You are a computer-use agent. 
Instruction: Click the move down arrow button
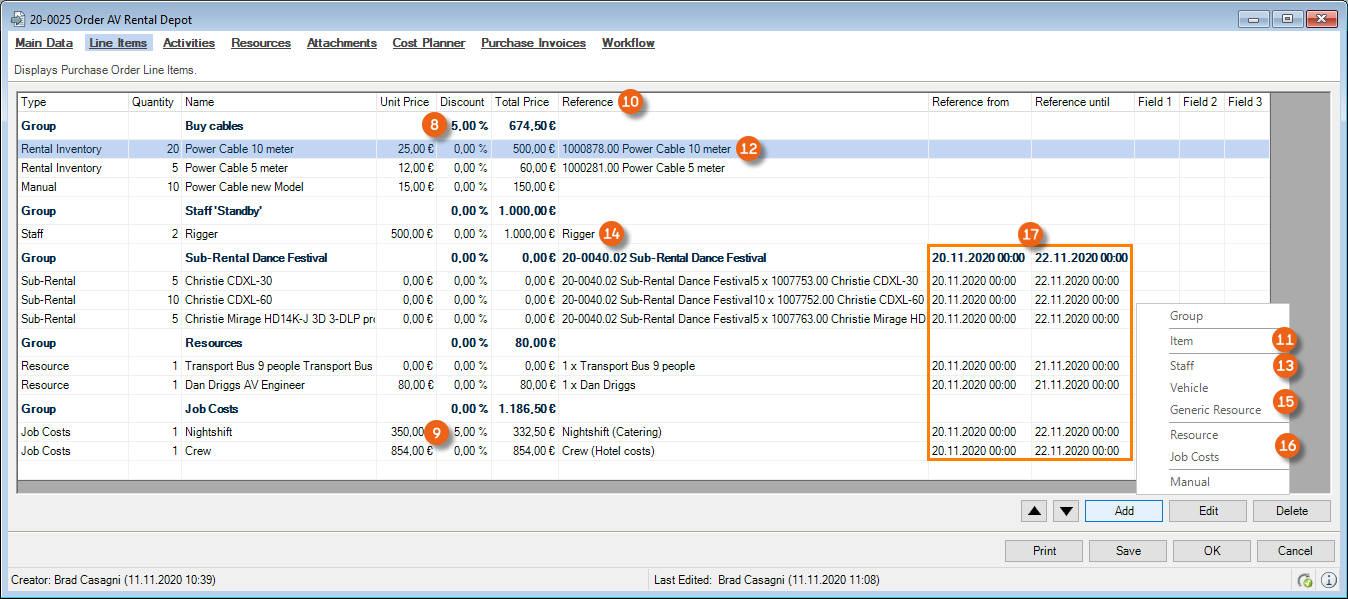tap(1067, 511)
